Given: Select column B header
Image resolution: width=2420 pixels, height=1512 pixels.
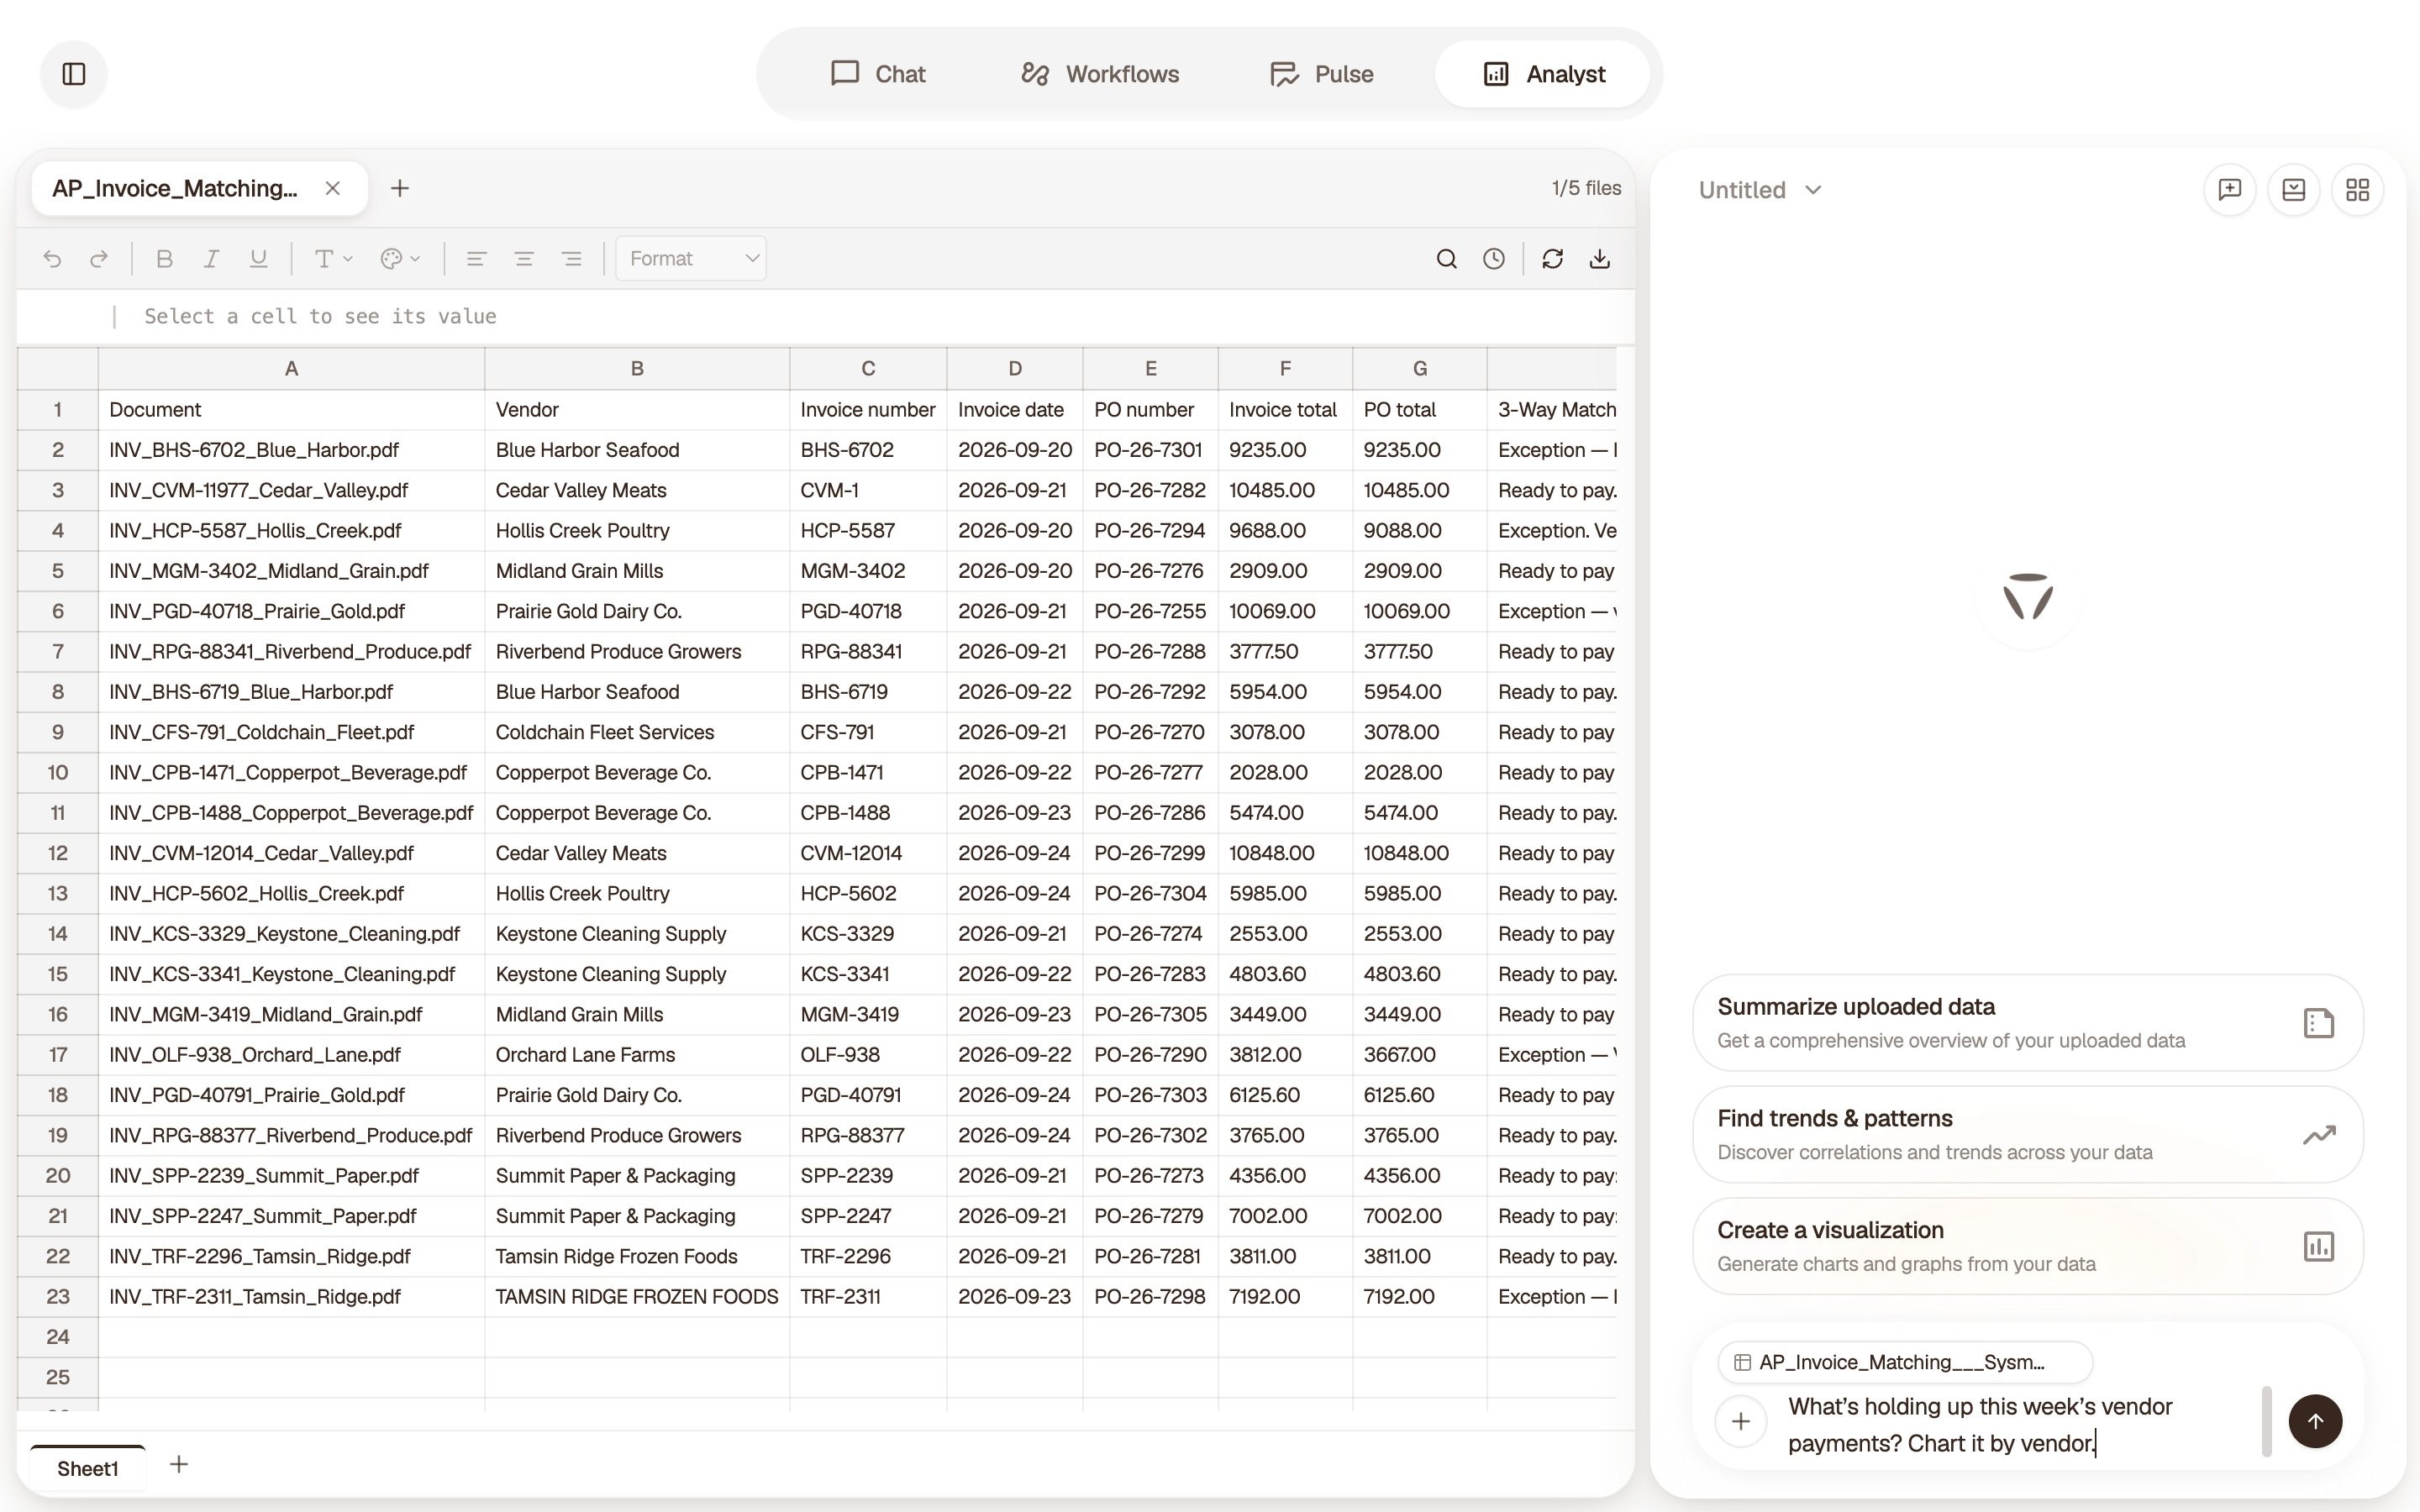Looking at the screenshot, I should [x=637, y=369].
